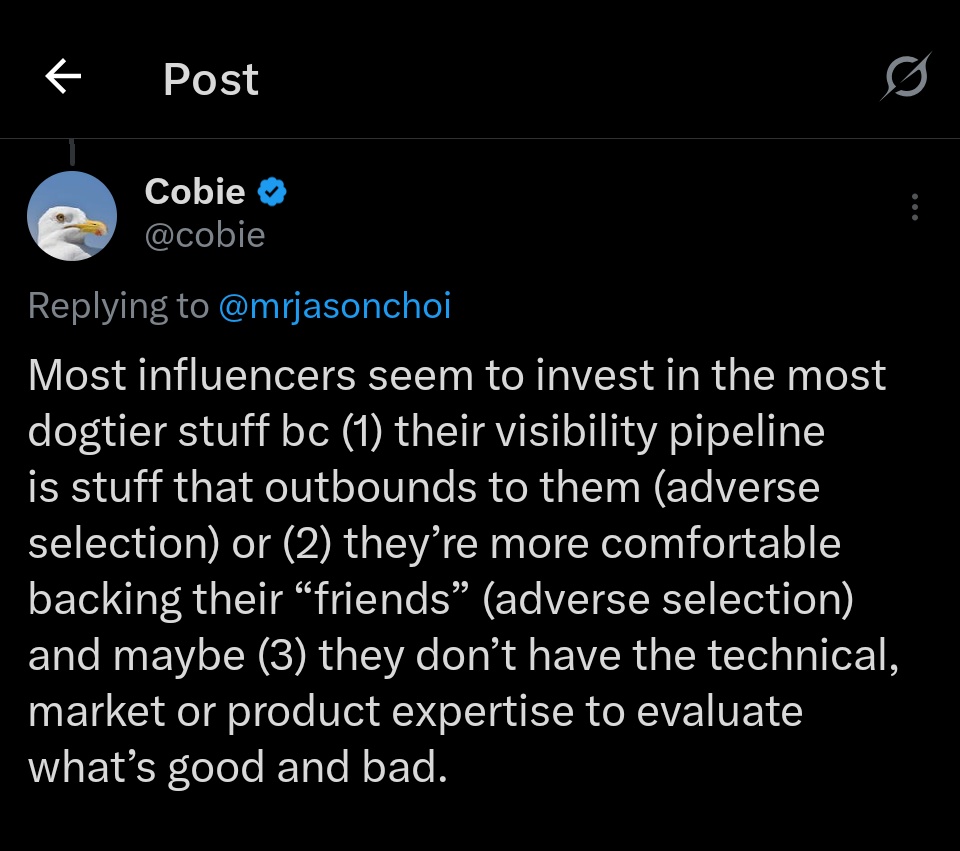The width and height of the screenshot is (960, 851).
Task: Click the Post header title
Action: coord(211,80)
